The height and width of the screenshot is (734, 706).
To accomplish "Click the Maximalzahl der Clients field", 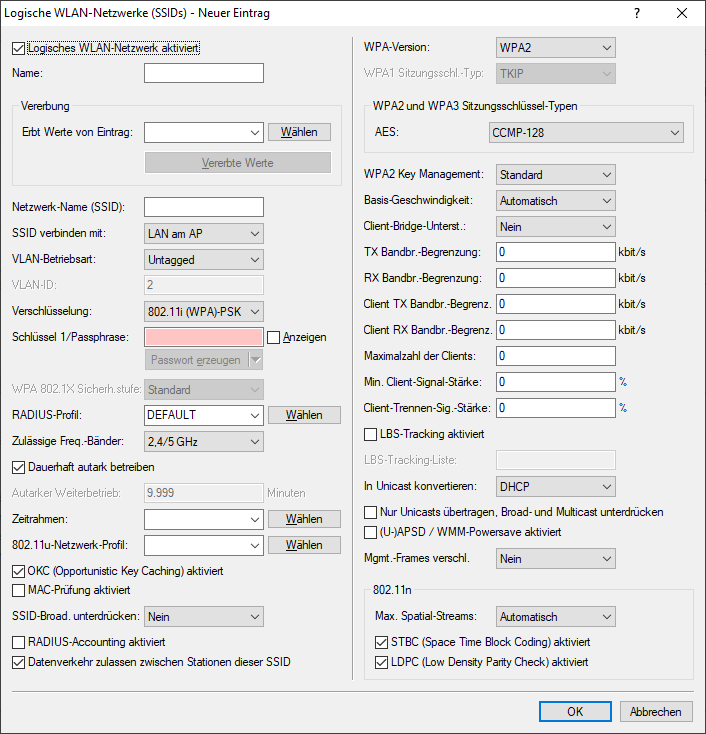I will point(556,356).
